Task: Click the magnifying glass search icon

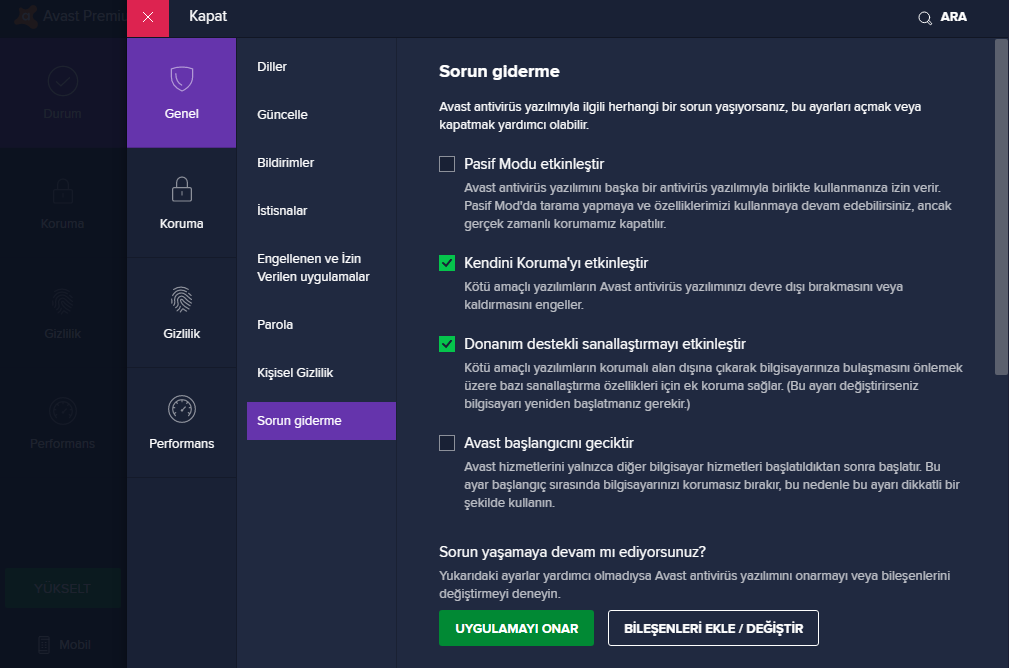Action: coord(925,18)
